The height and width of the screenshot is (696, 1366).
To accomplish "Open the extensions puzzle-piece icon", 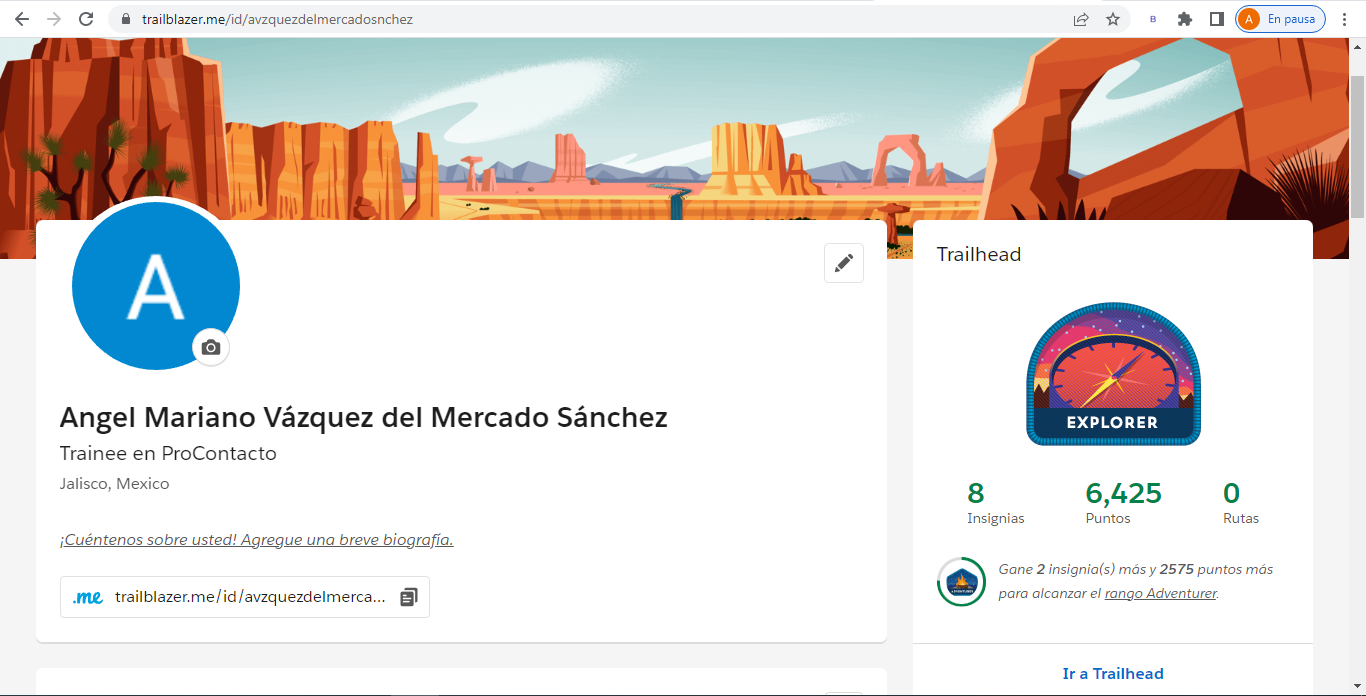I will [1184, 18].
